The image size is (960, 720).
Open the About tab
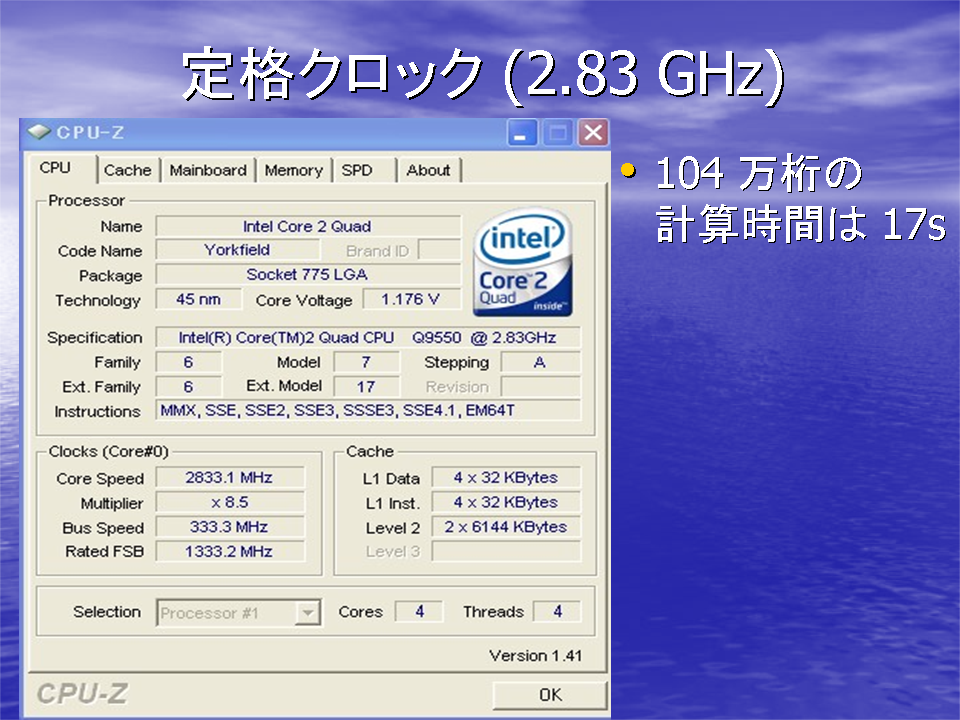pyautogui.click(x=429, y=170)
